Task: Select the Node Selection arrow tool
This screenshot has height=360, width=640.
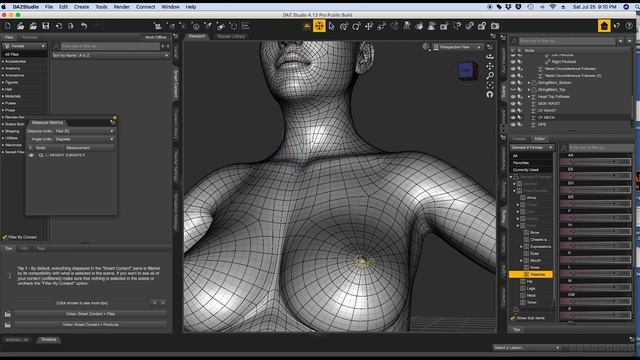Action: (331, 26)
